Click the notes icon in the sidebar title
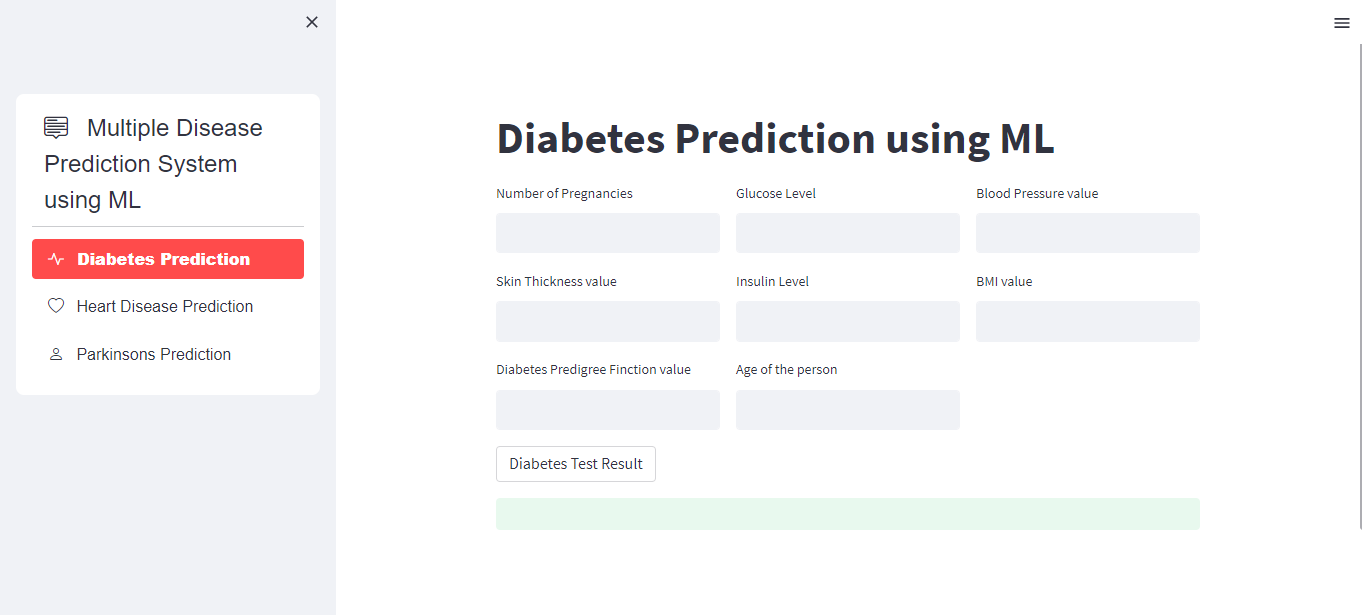Viewport: 1362px width, 615px height. (x=55, y=126)
